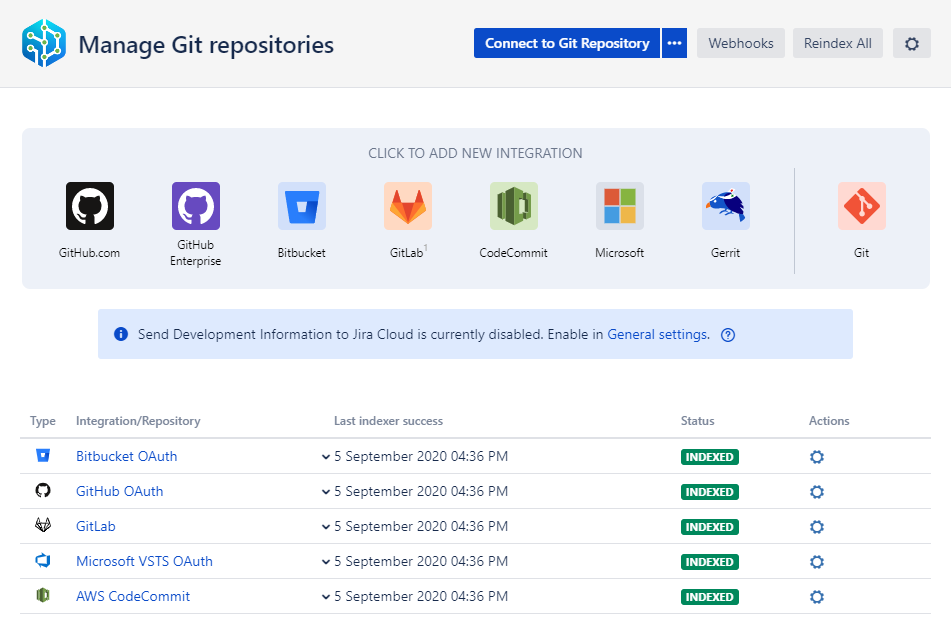Image resolution: width=951 pixels, height=626 pixels.
Task: Click the INDEXED status for AWS CodeCommit
Action: point(710,597)
